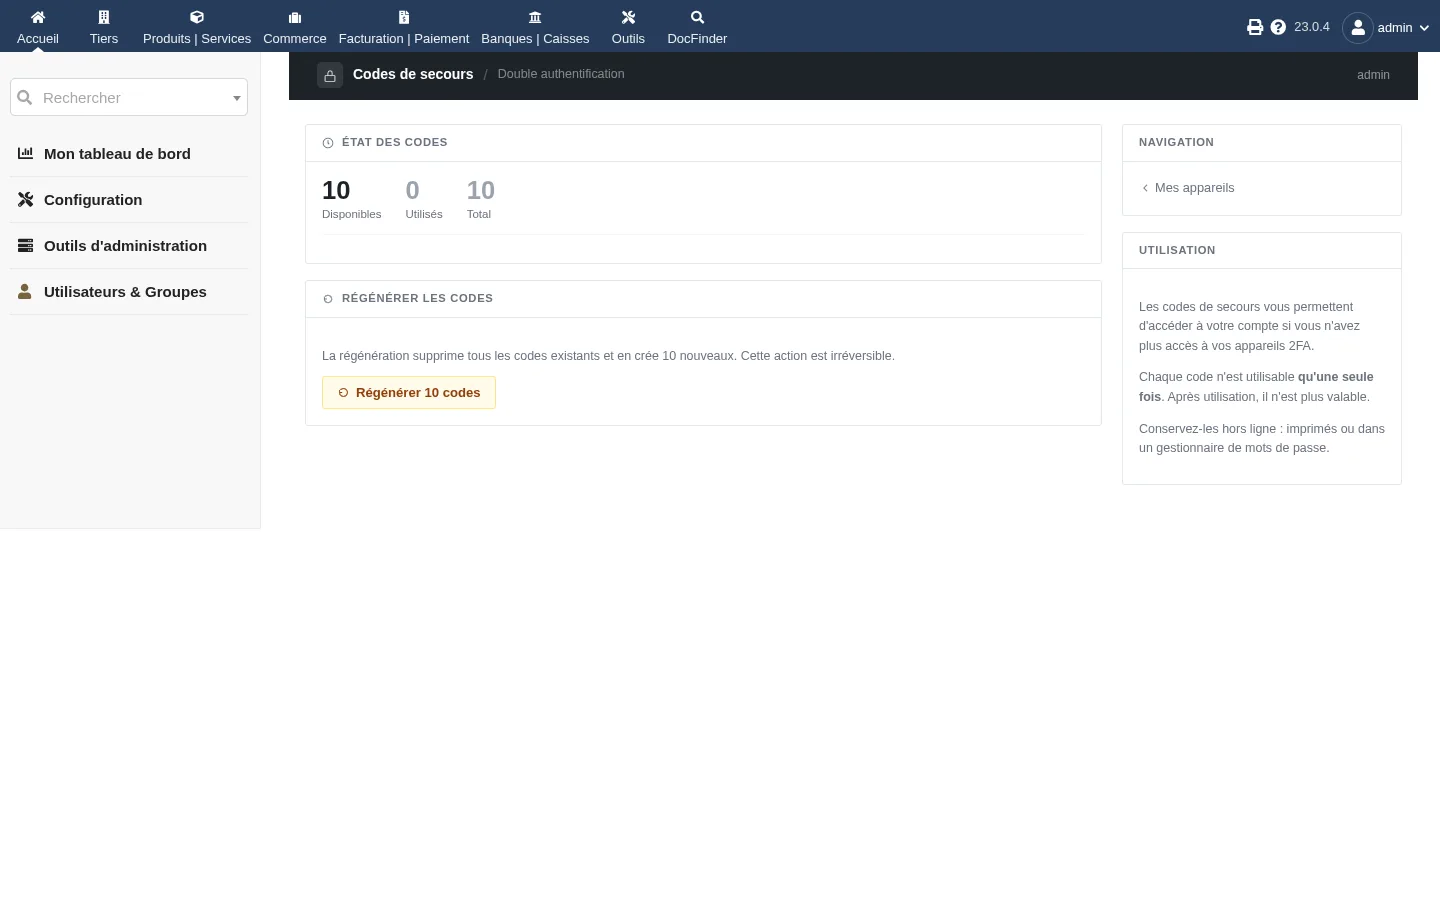The image size is (1440, 900).
Task: Click the Total count label
Action: tap(479, 214)
